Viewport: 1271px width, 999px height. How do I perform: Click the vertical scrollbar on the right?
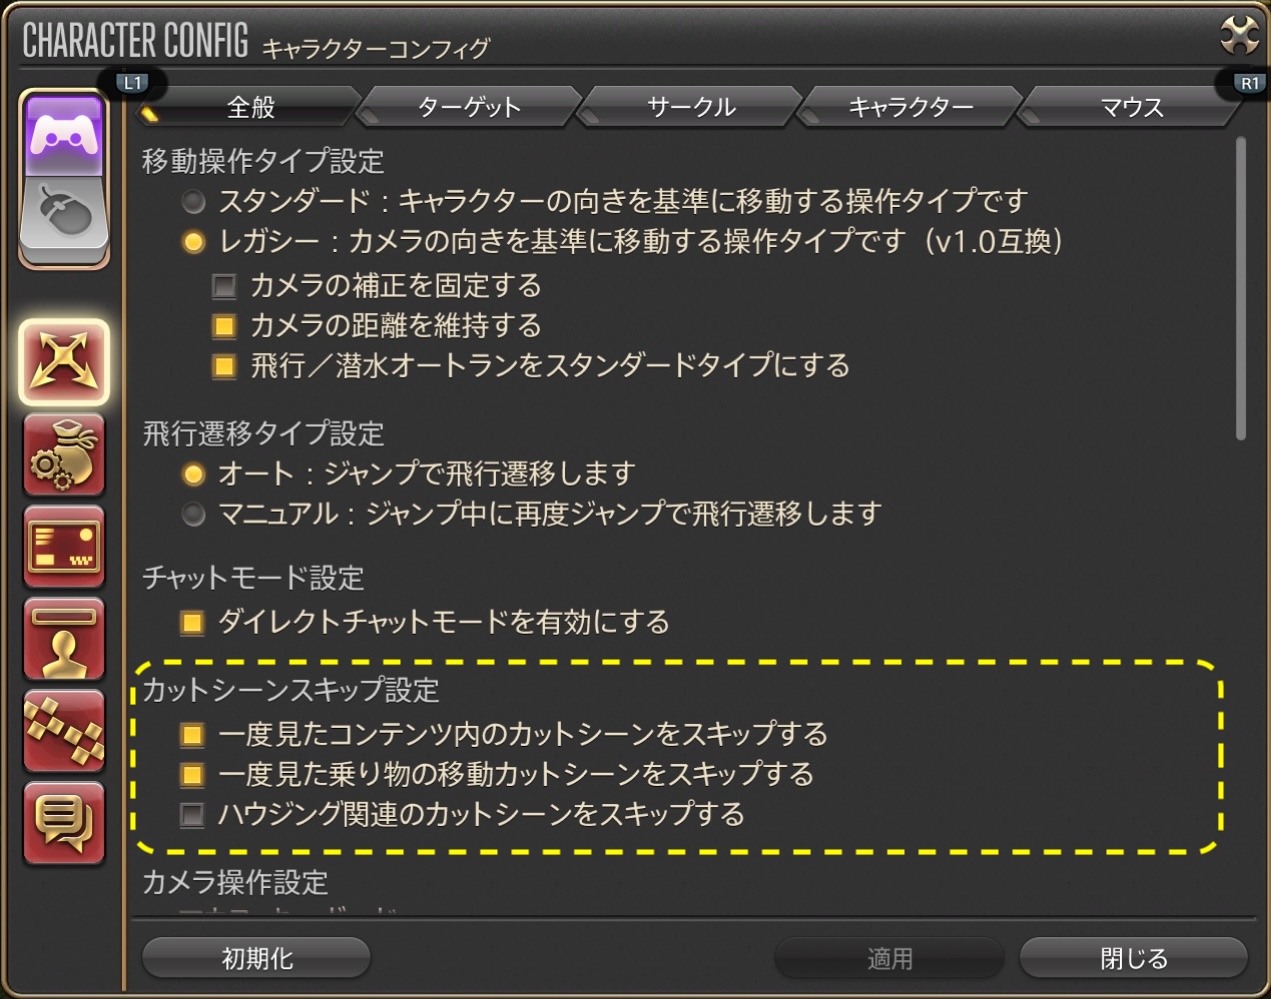1240,288
